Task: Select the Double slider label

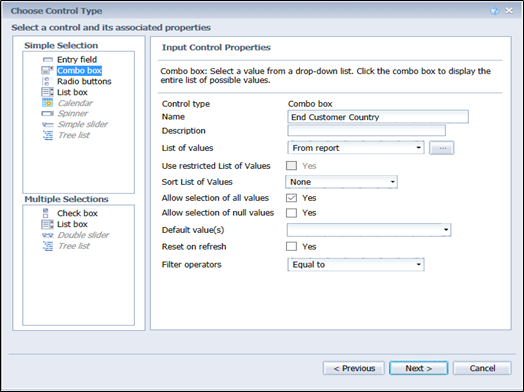Action: tap(84, 235)
